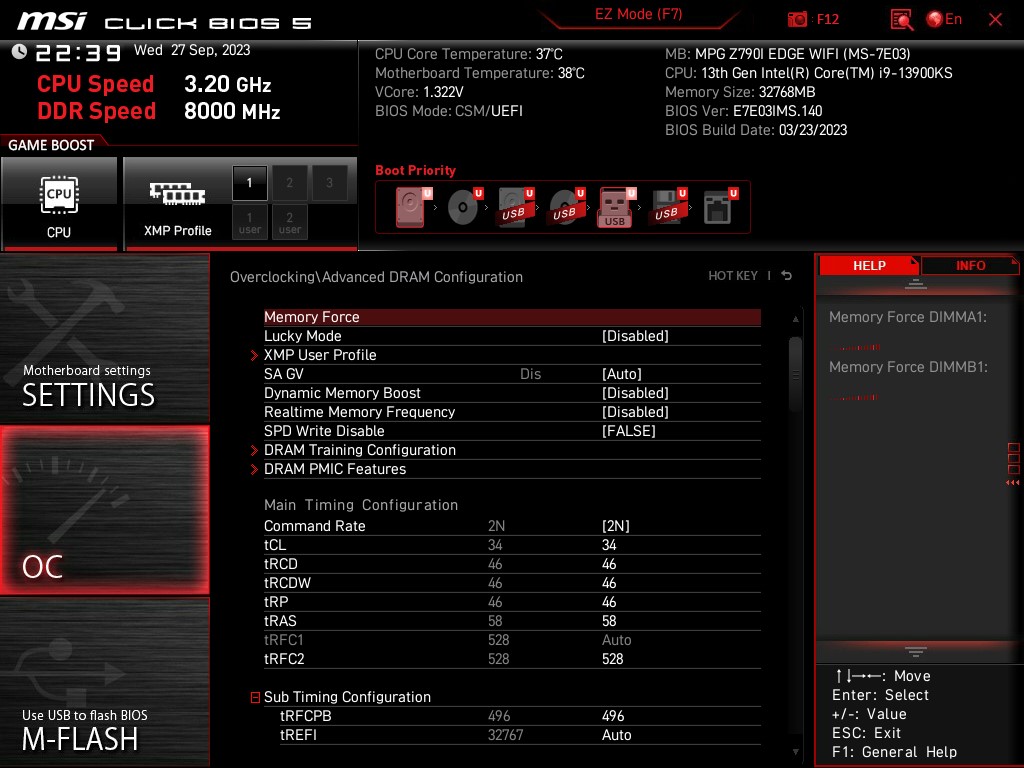Click the system clock icon
Image resolution: width=1024 pixels, height=768 pixels.
coord(19,52)
